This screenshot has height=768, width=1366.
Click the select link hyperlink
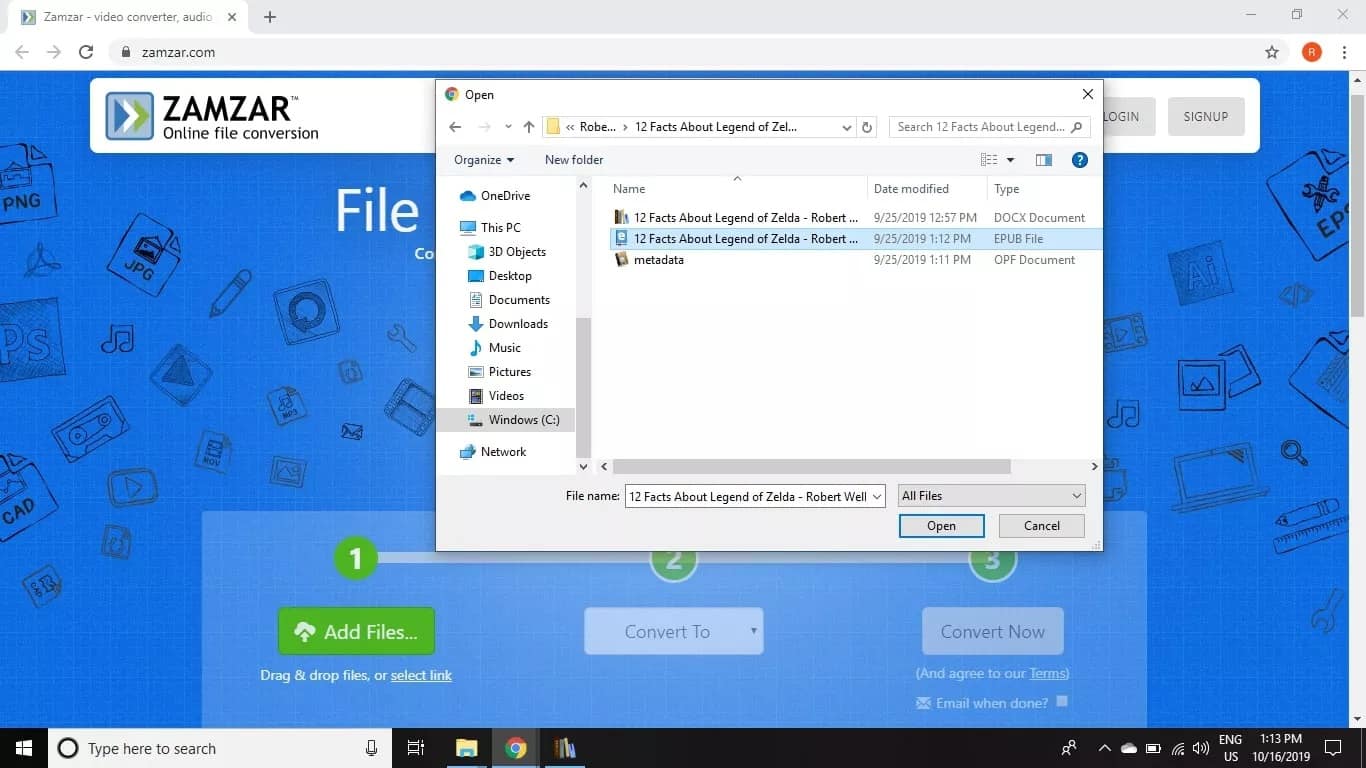421,675
